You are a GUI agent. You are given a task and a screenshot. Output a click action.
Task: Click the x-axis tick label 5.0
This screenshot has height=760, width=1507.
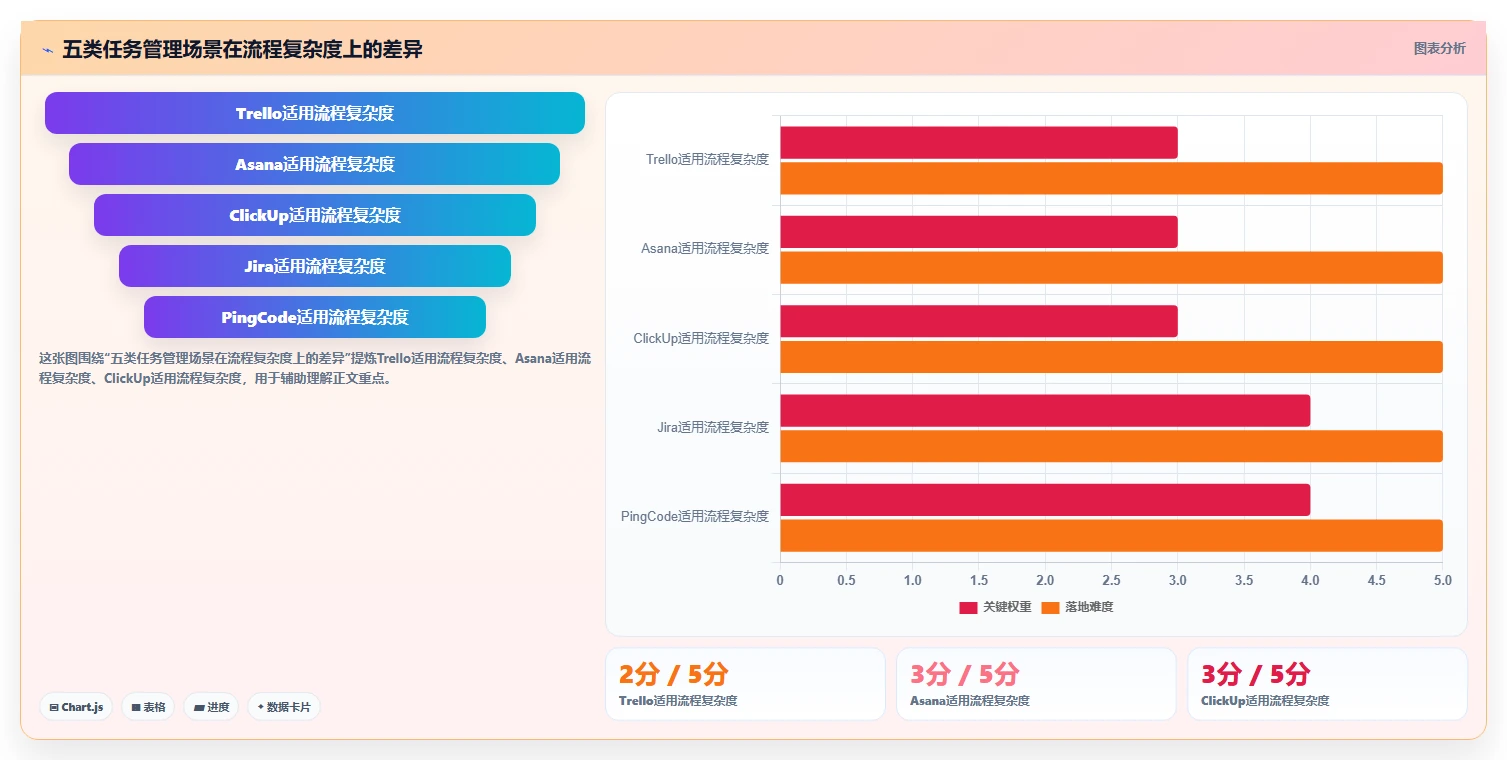point(1441,580)
